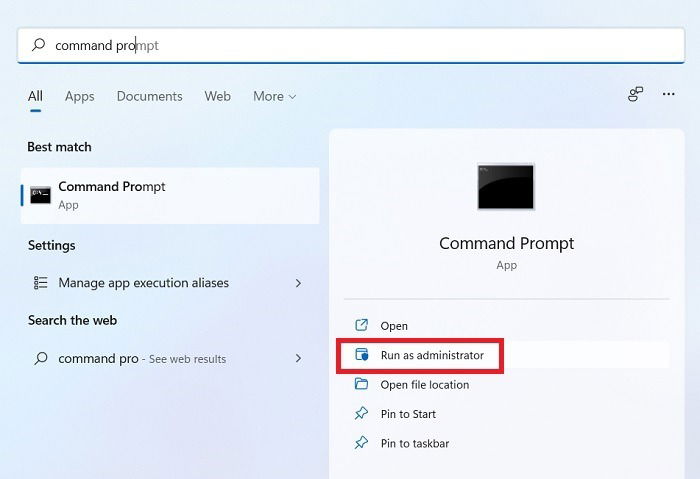Open the accounts sharing icon
The image size is (700, 479).
click(635, 94)
